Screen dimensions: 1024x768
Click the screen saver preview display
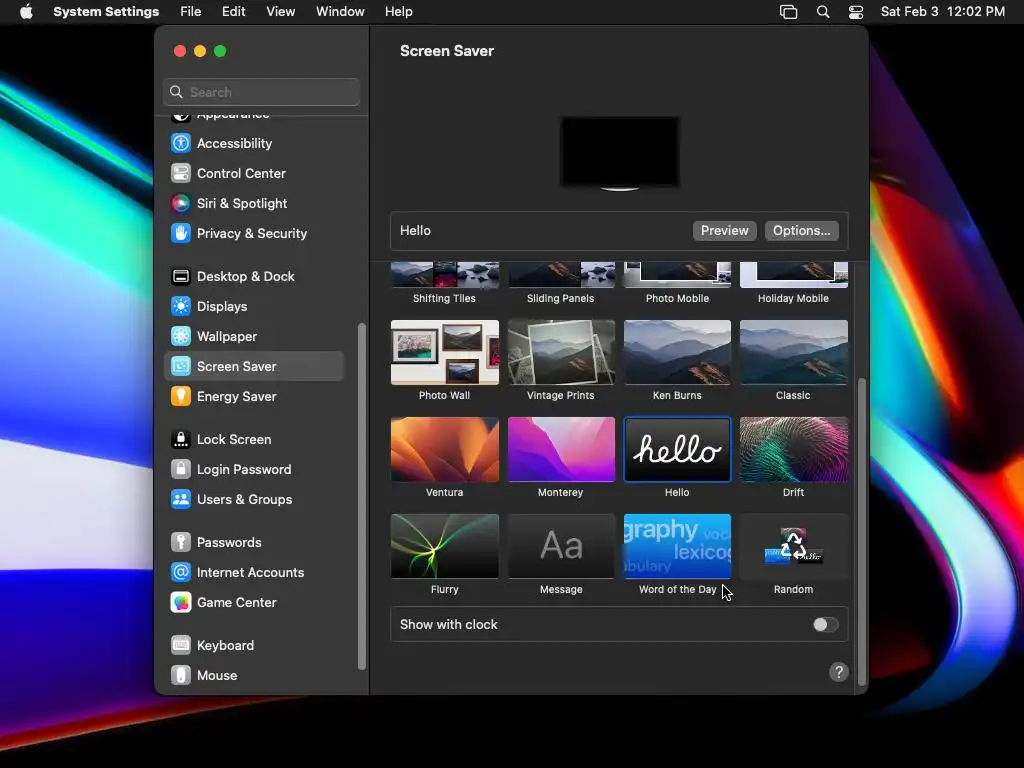[x=619, y=153]
